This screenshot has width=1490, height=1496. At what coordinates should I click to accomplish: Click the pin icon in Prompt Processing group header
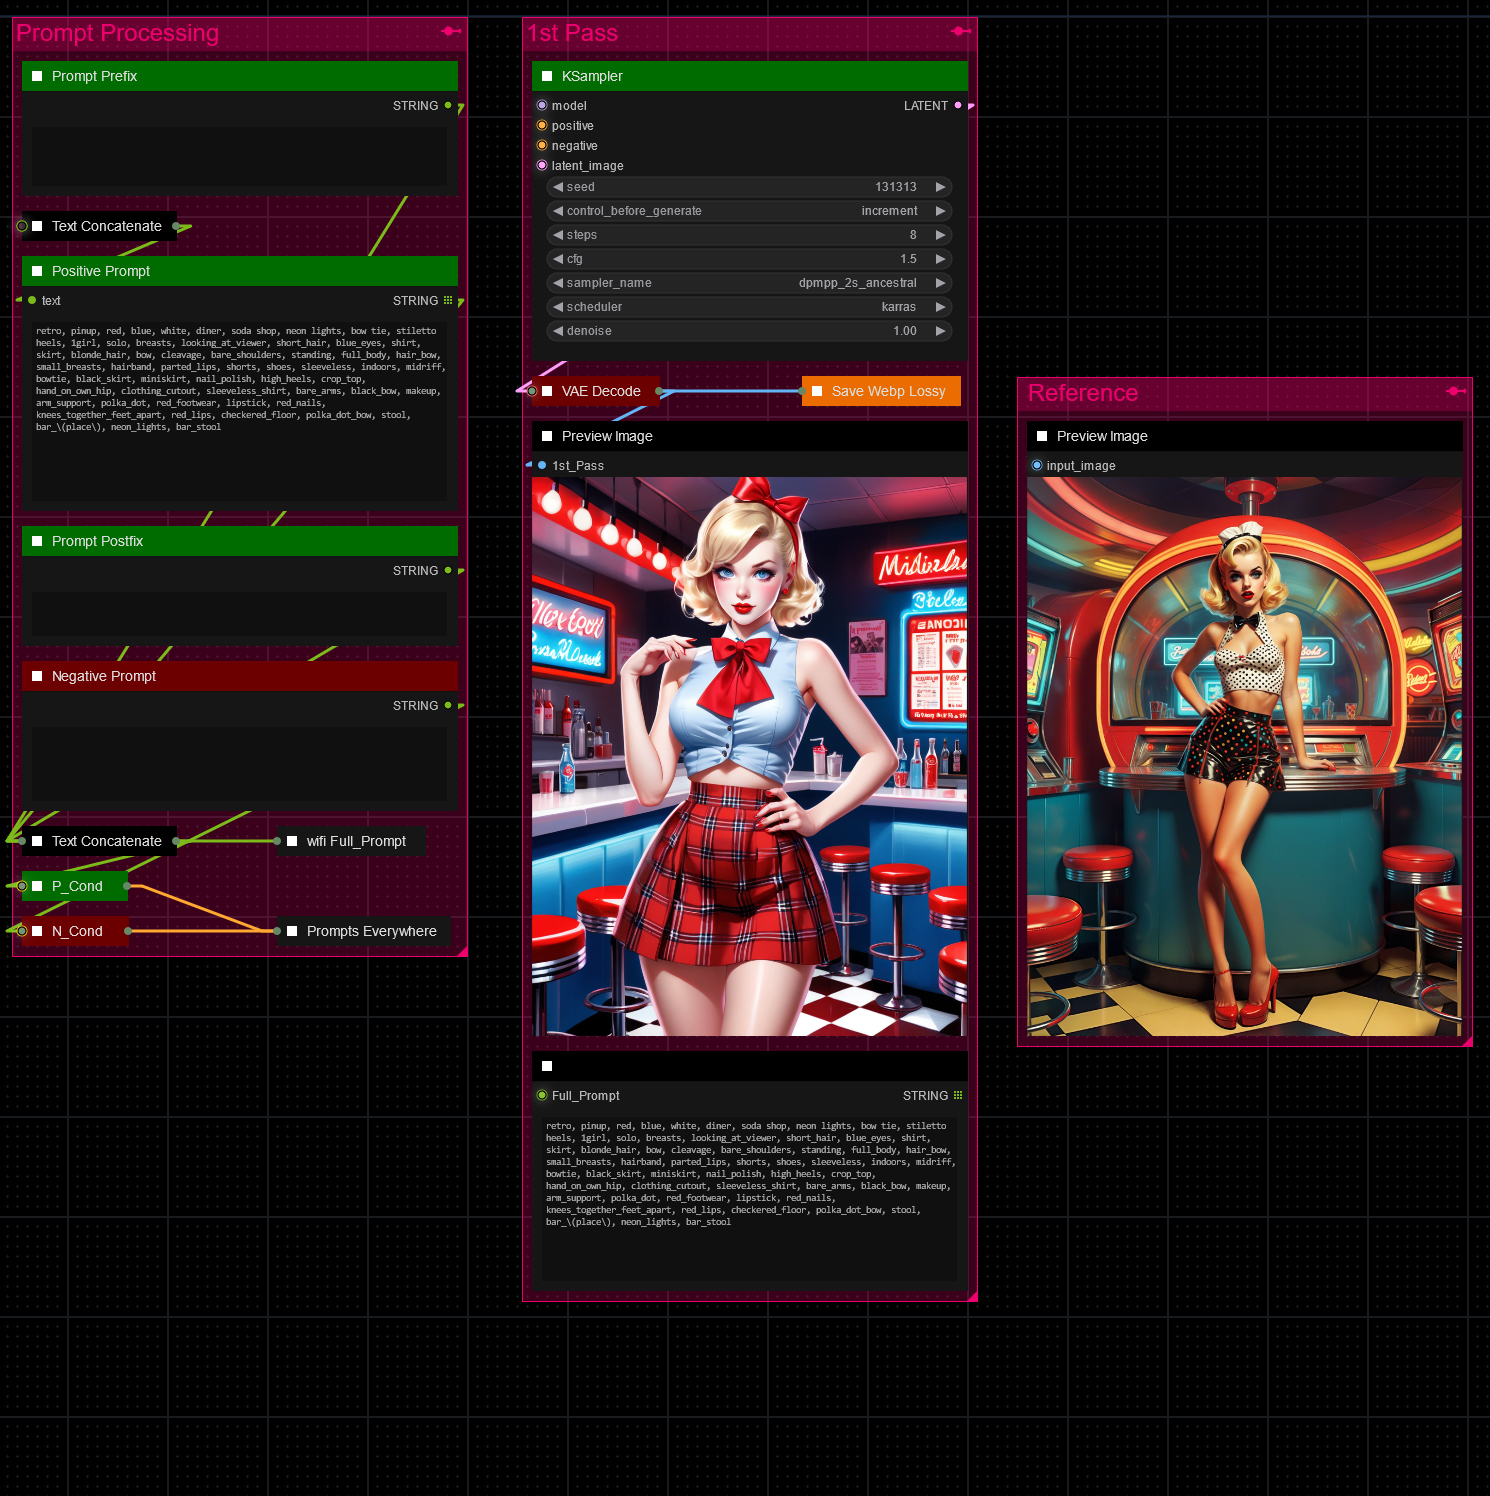coord(451,32)
